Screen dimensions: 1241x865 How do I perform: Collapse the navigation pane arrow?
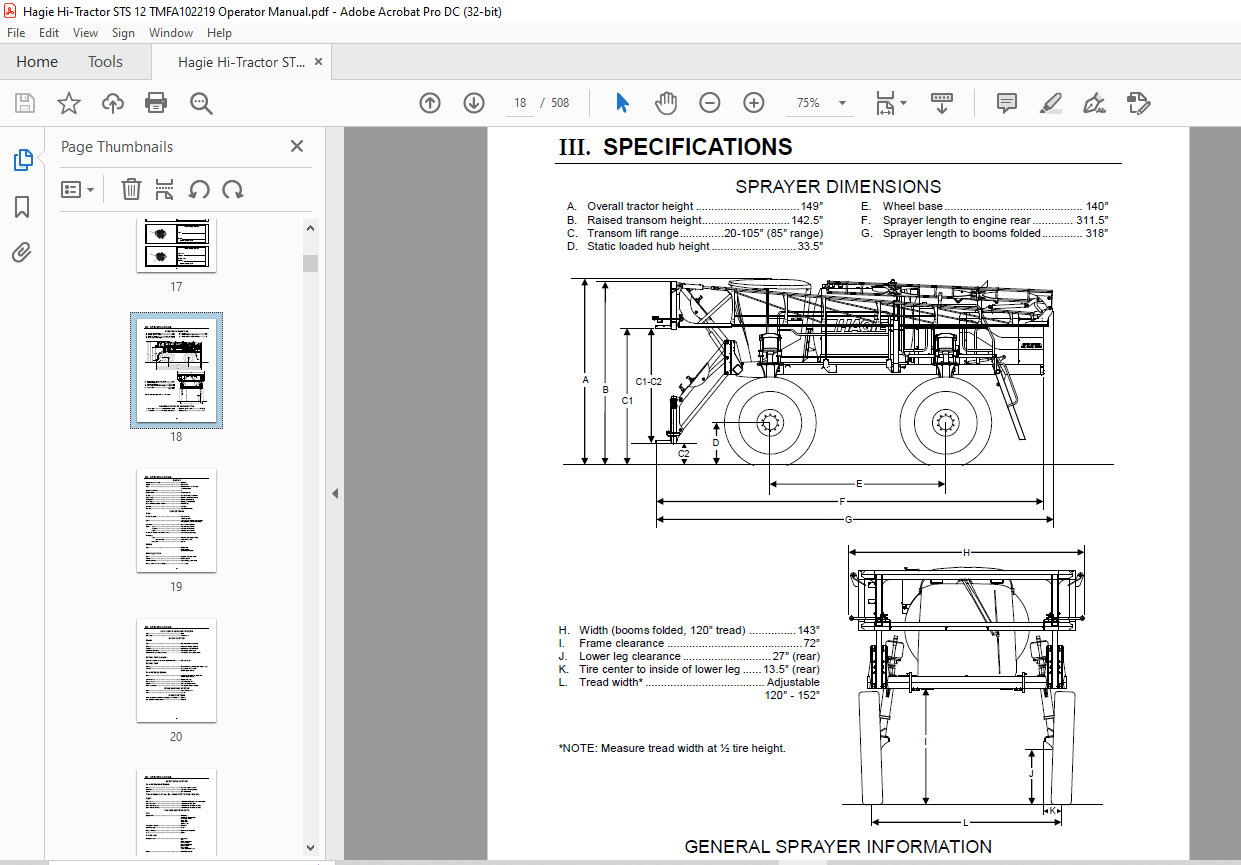coord(335,494)
